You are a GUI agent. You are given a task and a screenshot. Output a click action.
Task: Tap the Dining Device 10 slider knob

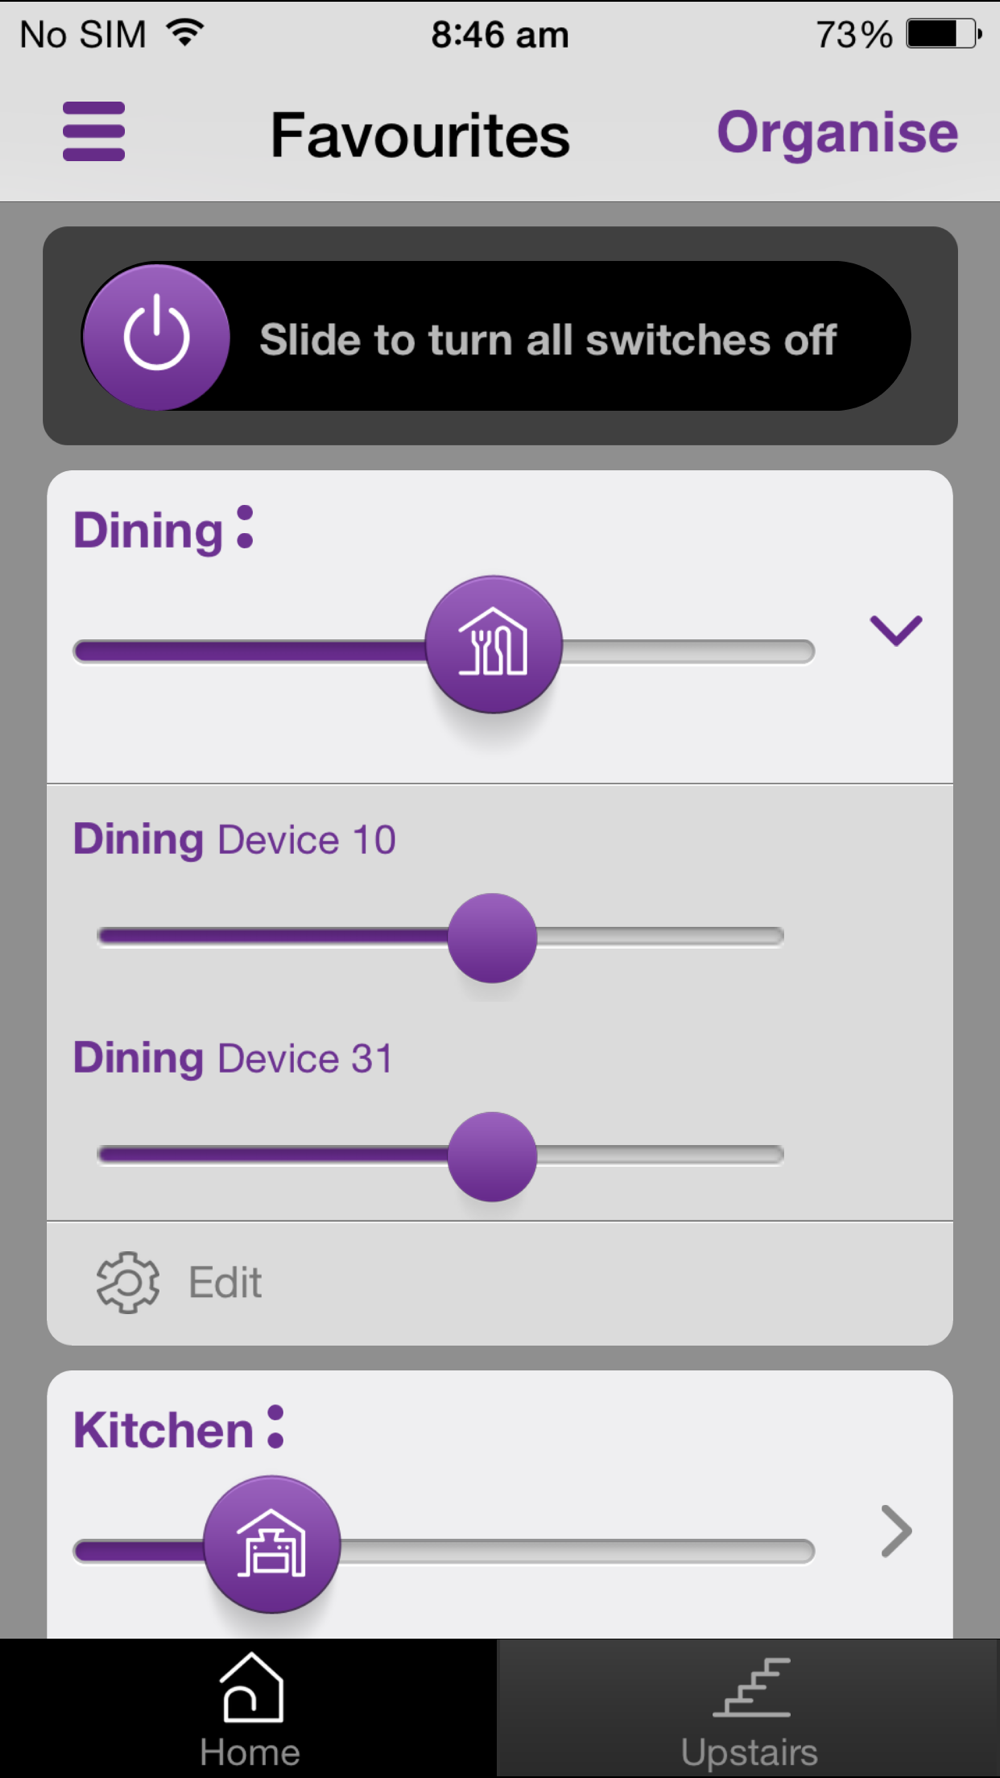pos(492,938)
